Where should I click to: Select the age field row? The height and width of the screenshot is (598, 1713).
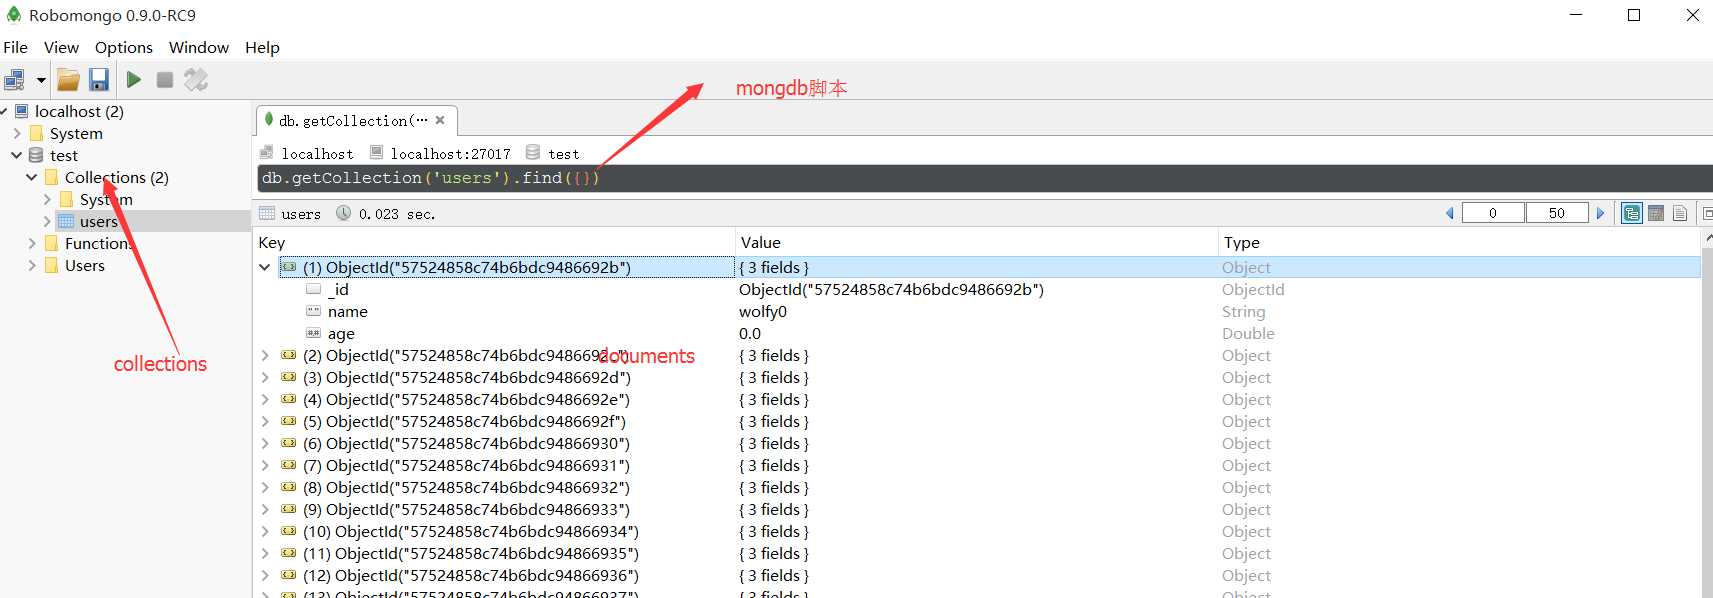pyautogui.click(x=978, y=333)
